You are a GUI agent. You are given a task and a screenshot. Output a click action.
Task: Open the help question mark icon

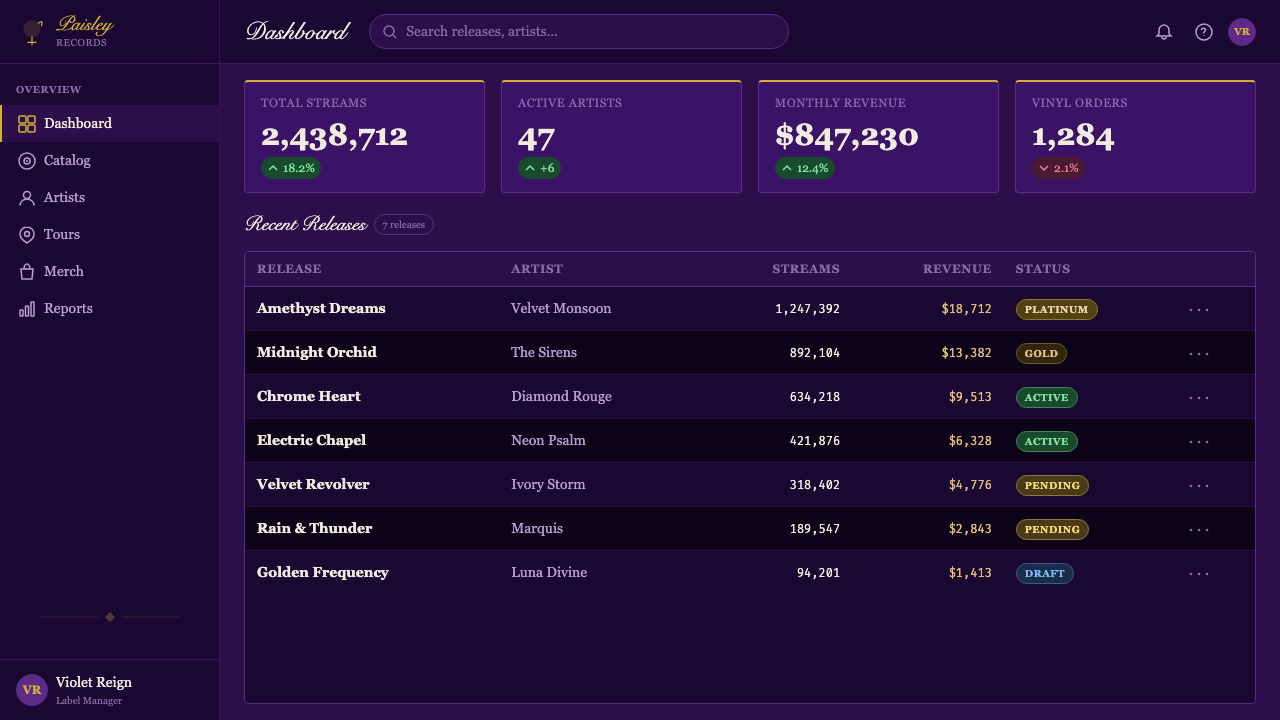click(x=1204, y=32)
